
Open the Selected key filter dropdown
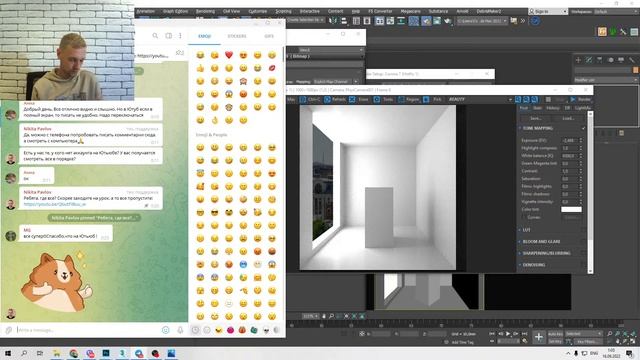coord(584,334)
